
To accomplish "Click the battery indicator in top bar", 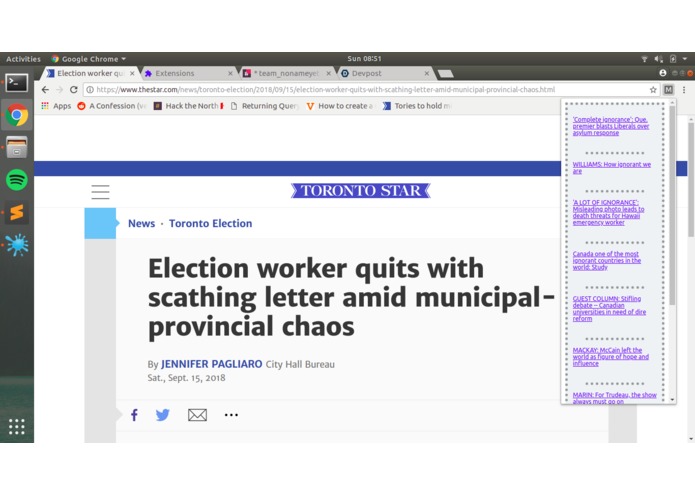I will point(673,58).
